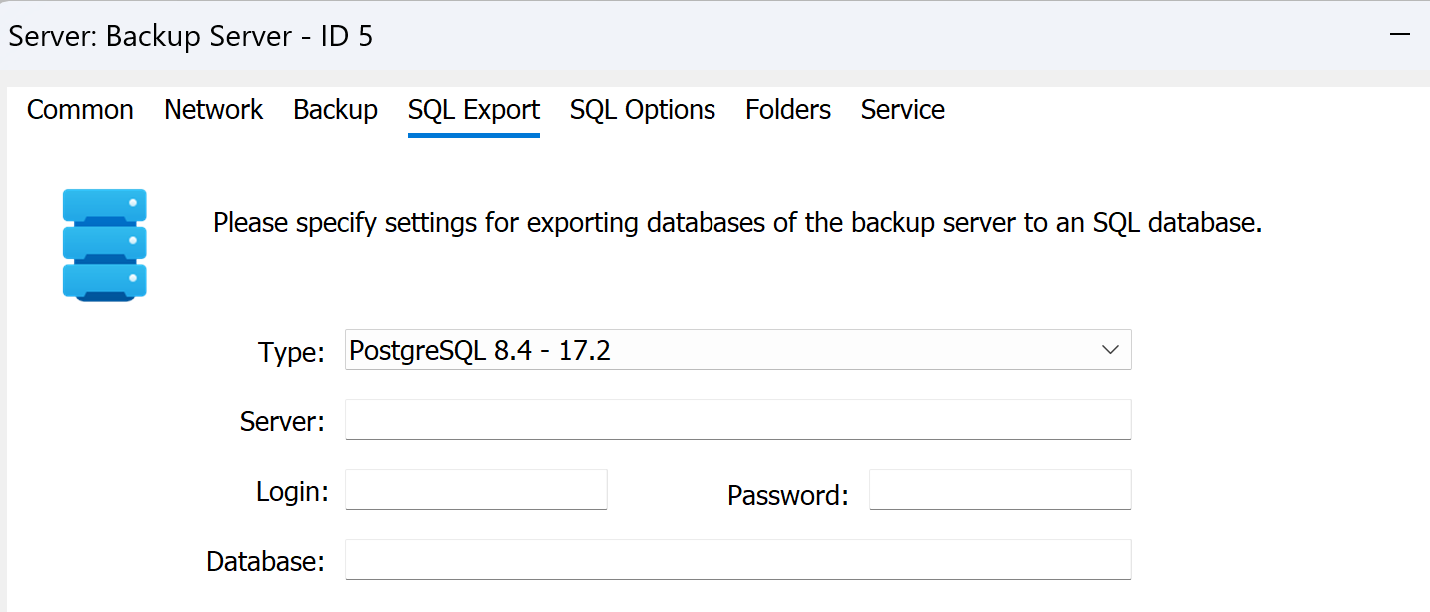Switch to the Folders tab

click(x=787, y=110)
